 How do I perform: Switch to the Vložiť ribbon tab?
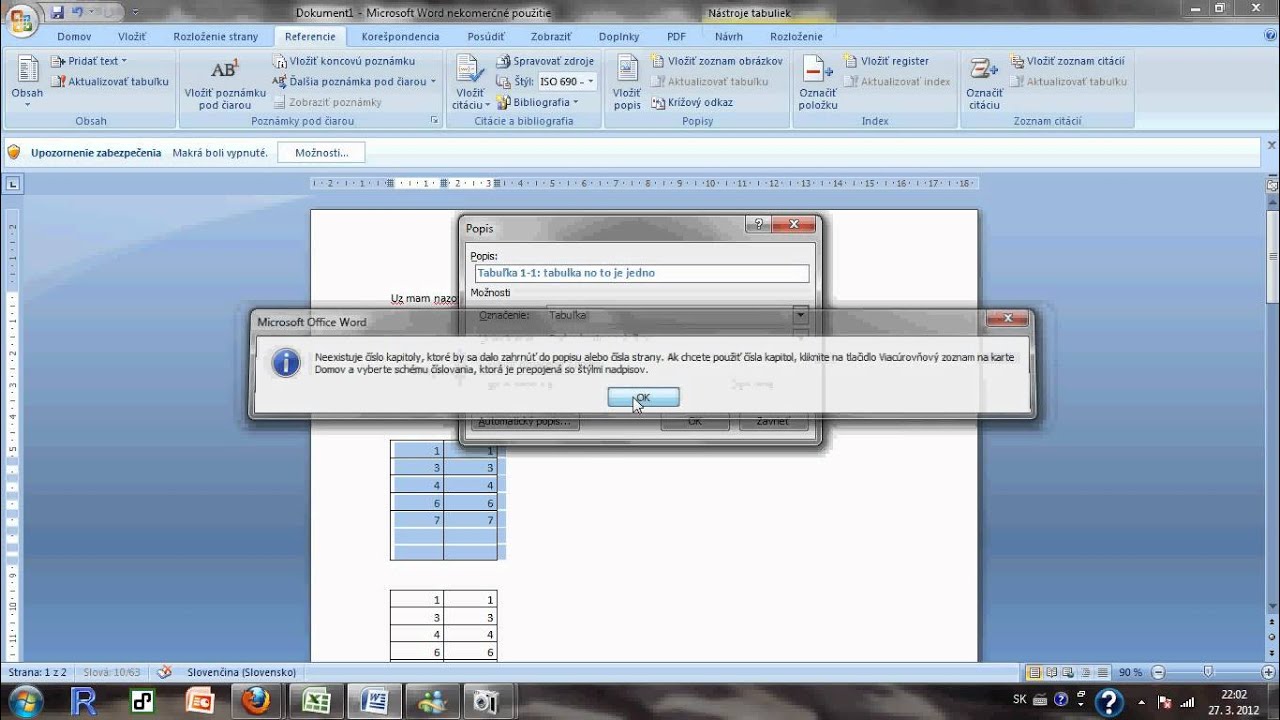pos(132,37)
